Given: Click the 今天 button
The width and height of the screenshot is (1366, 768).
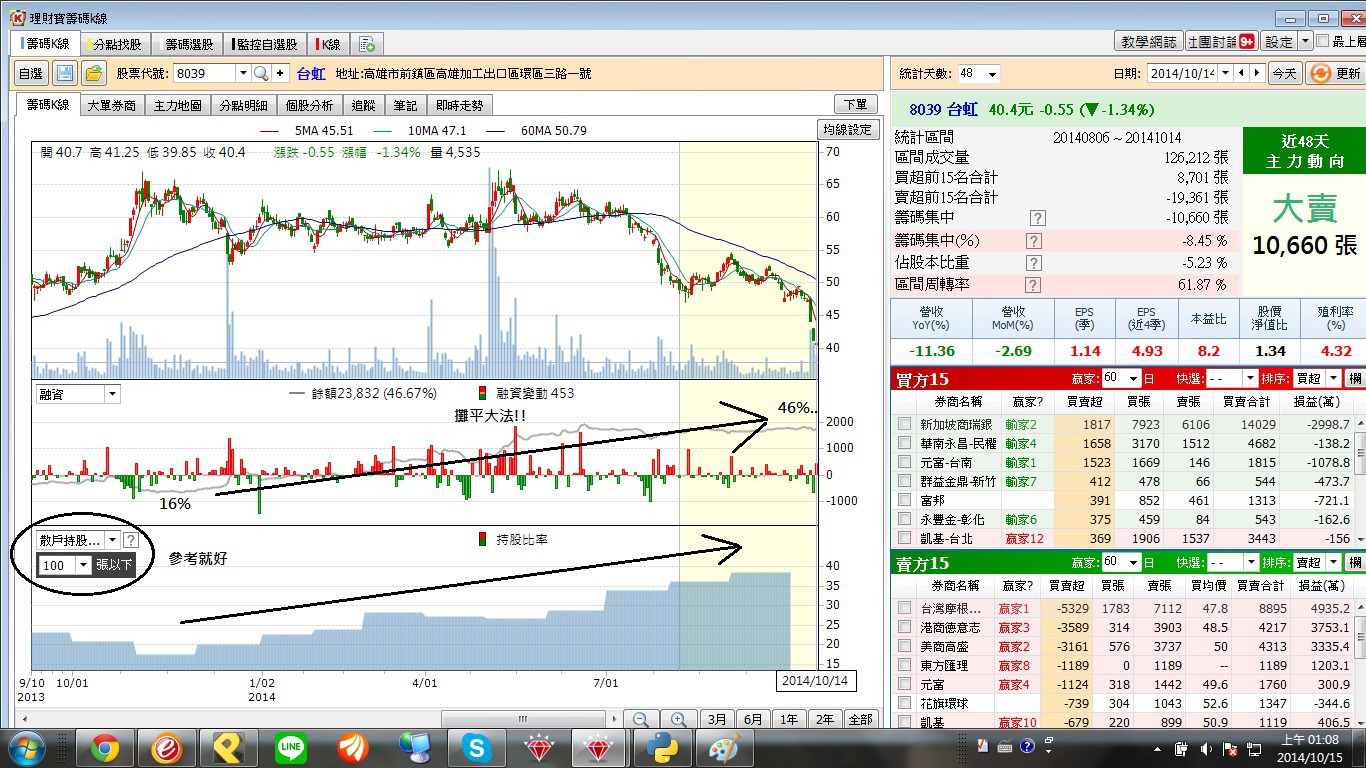Looking at the screenshot, I should 1284,73.
